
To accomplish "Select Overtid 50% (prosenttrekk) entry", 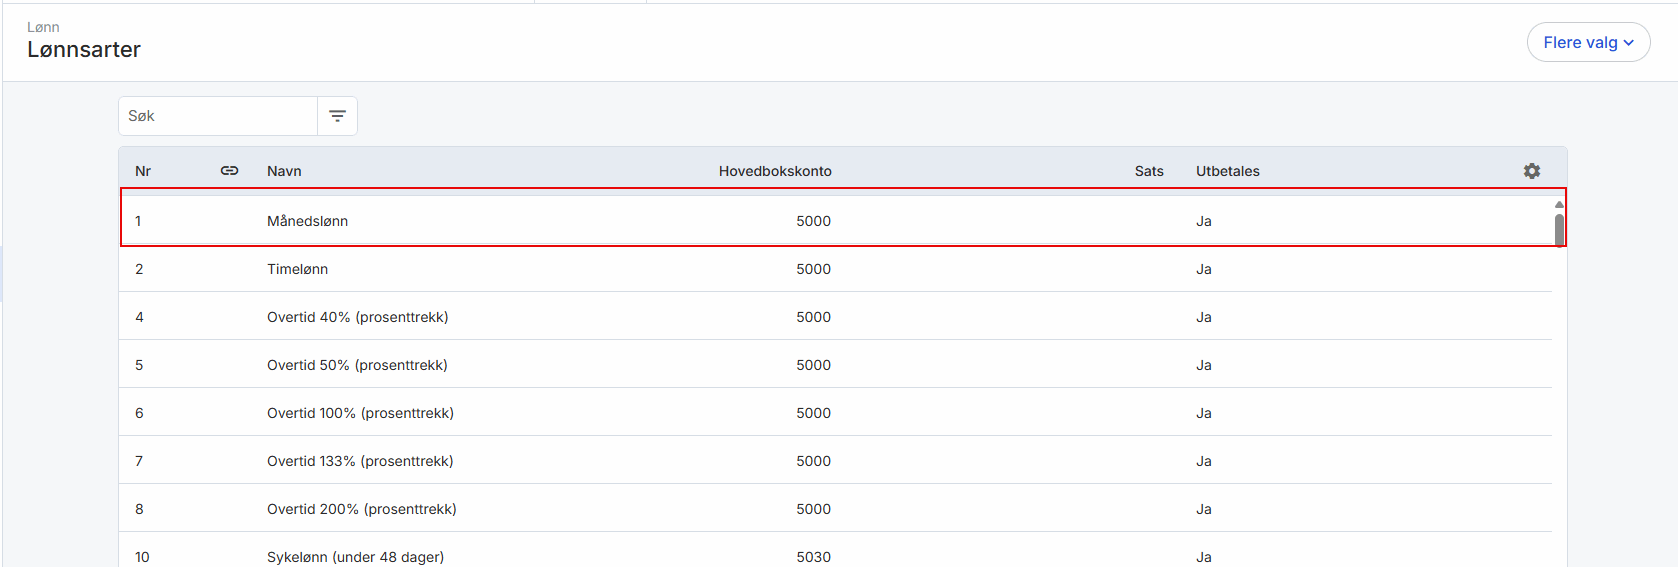I will click(x=357, y=365).
